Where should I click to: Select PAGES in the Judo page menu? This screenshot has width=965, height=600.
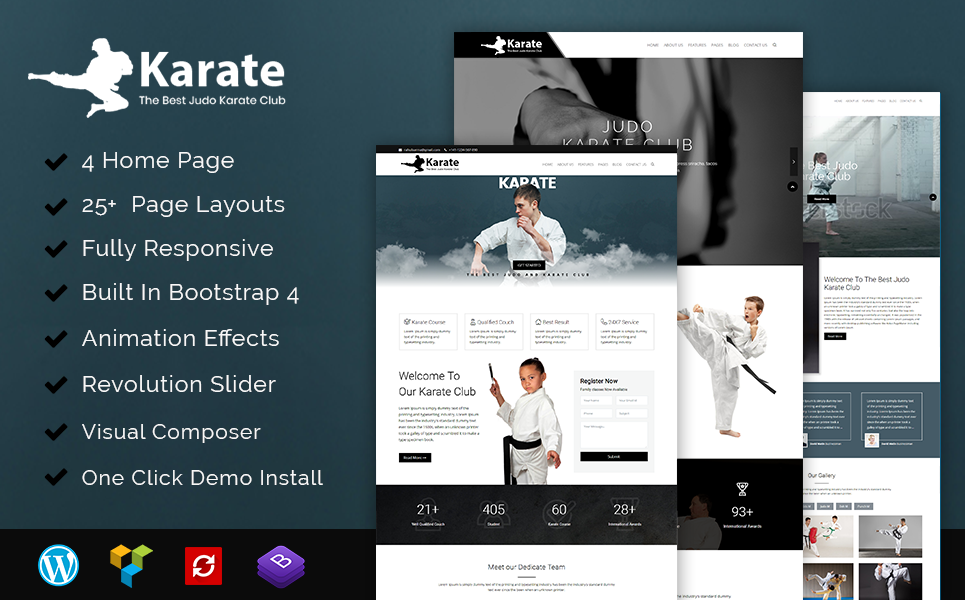pos(717,45)
